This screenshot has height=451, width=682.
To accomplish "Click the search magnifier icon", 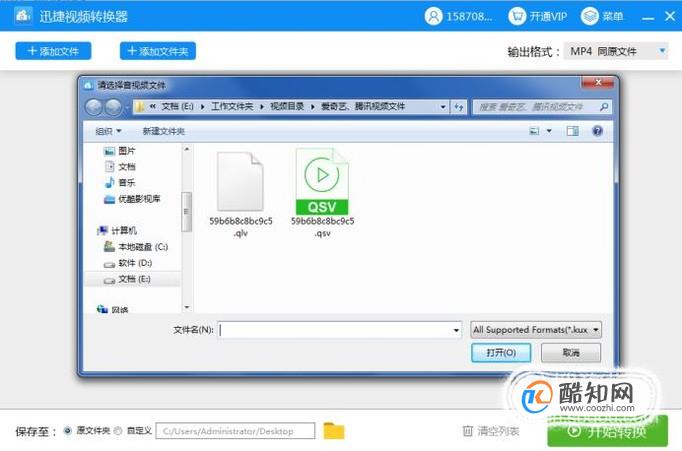I will pyautogui.click(x=604, y=107).
